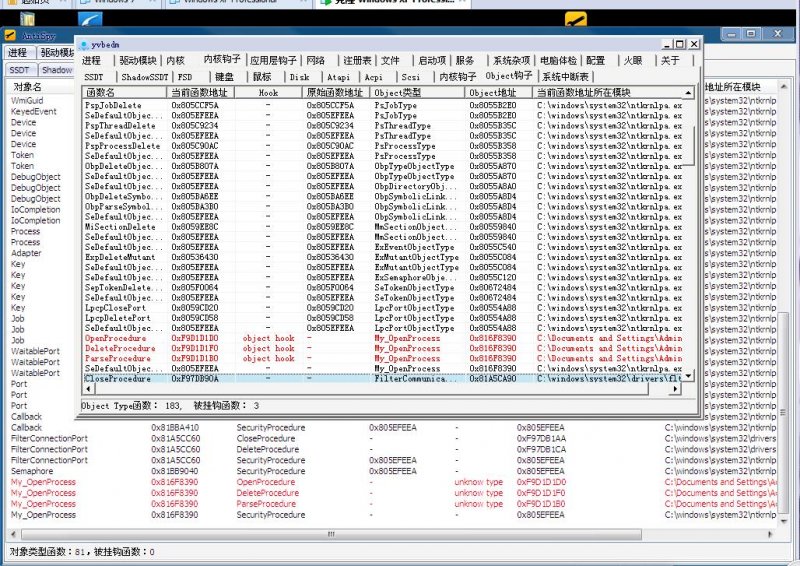Select the 配置 tab
800x566 pixels.
pyautogui.click(x=595, y=60)
